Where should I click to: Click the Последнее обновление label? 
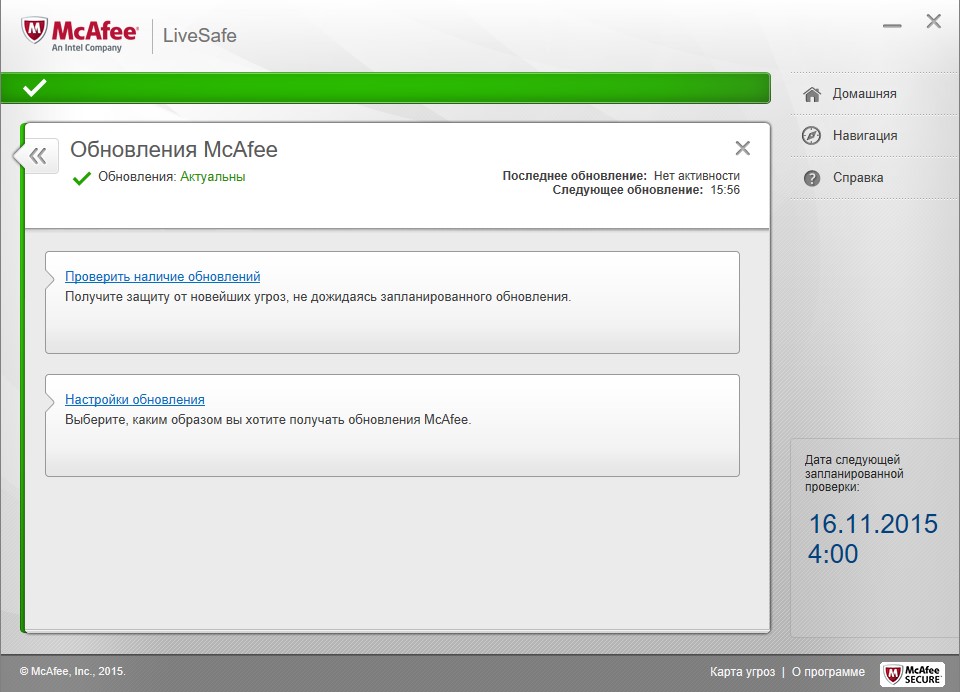pos(574,176)
